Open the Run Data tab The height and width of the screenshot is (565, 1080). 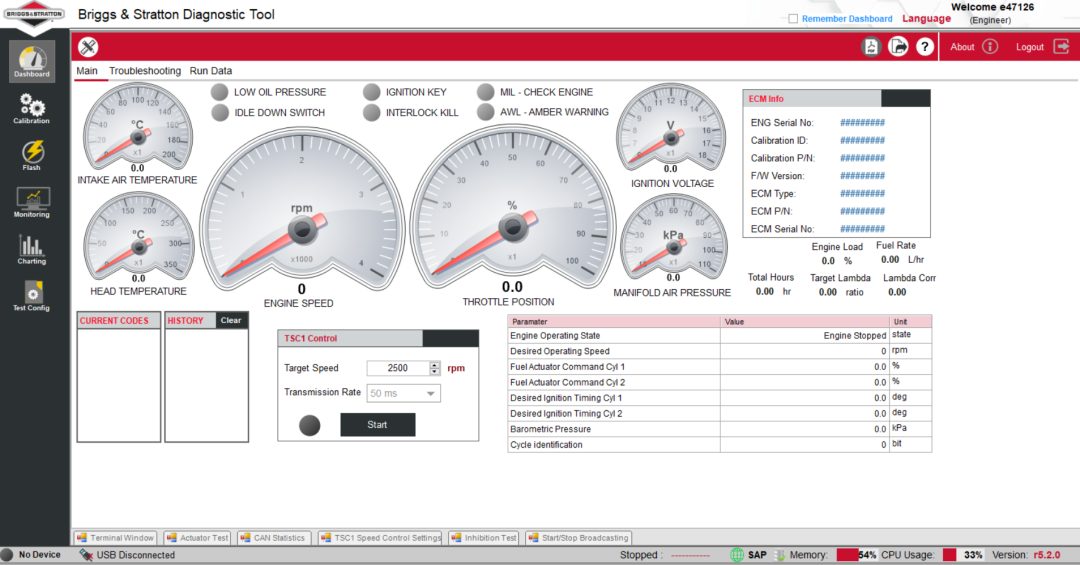(x=211, y=71)
